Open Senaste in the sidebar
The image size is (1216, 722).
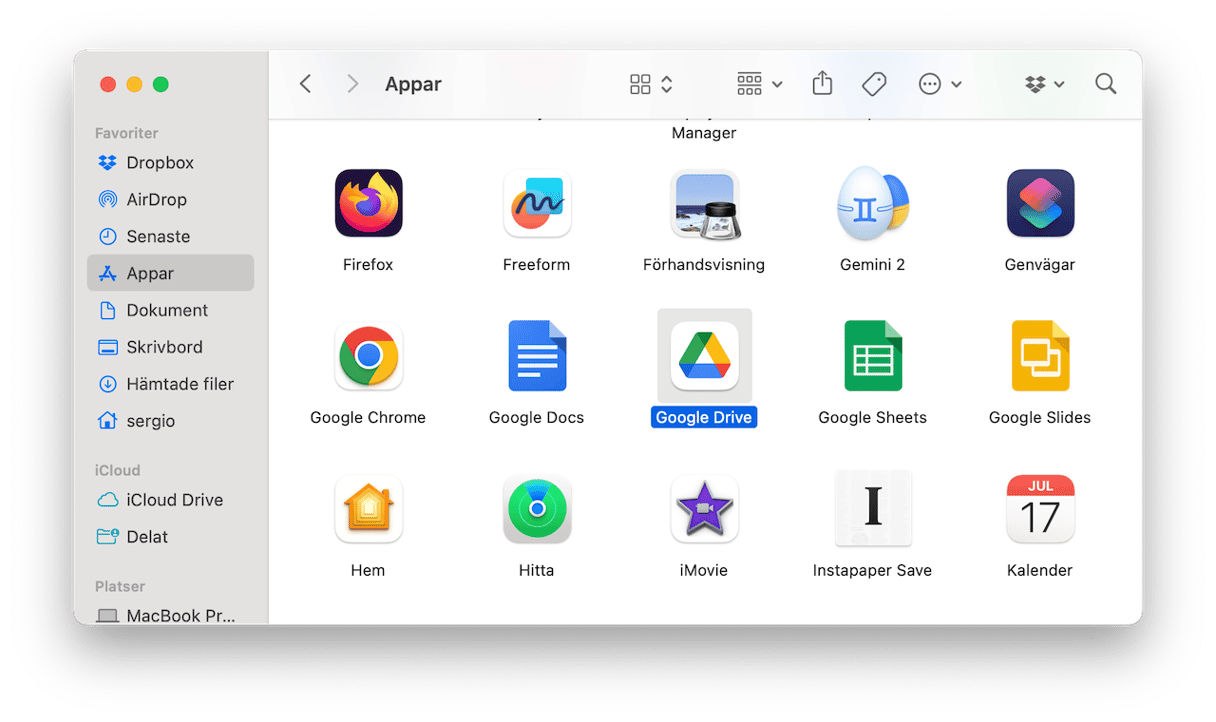click(x=170, y=237)
